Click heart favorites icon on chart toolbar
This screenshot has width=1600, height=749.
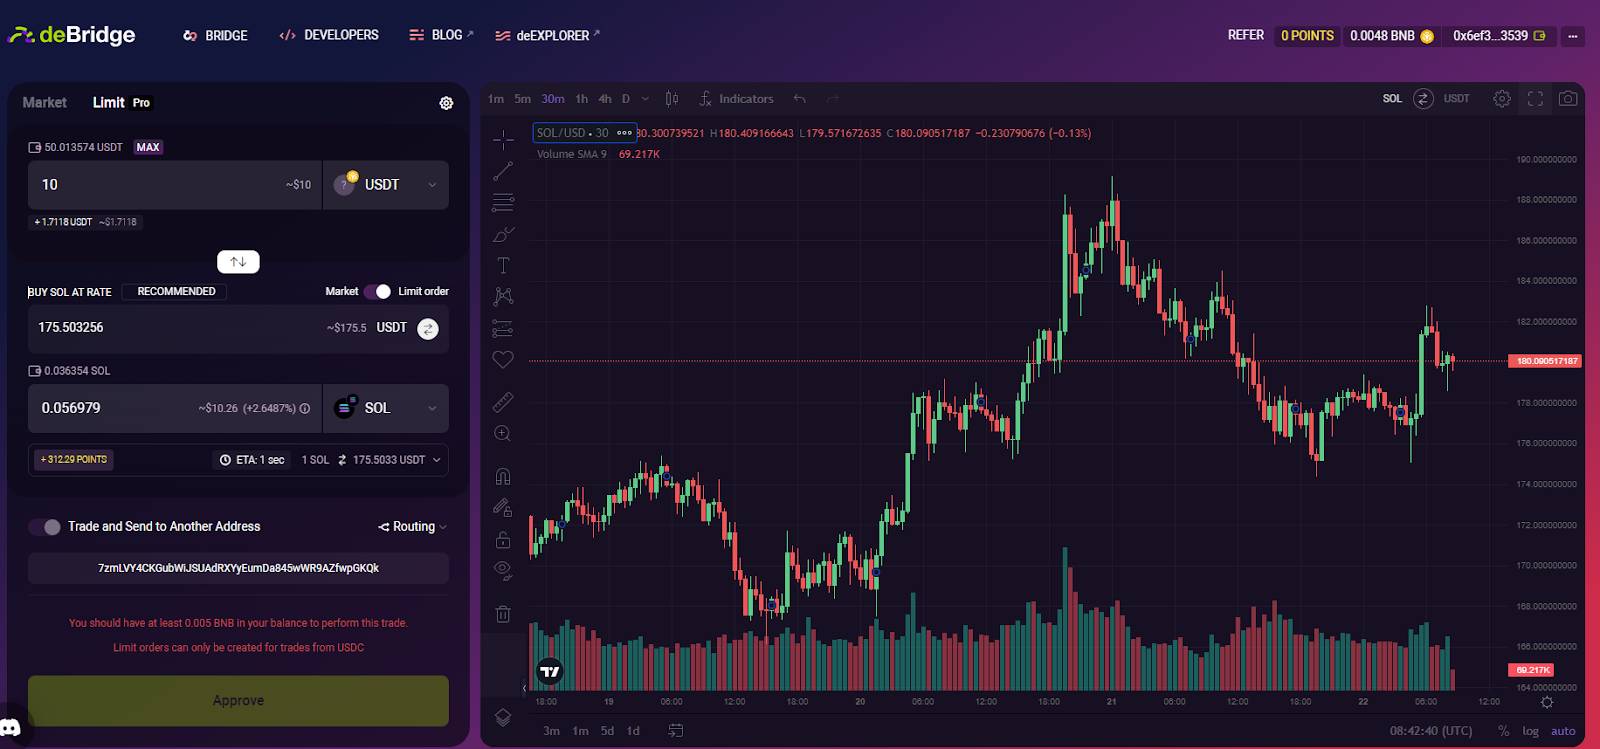click(503, 359)
